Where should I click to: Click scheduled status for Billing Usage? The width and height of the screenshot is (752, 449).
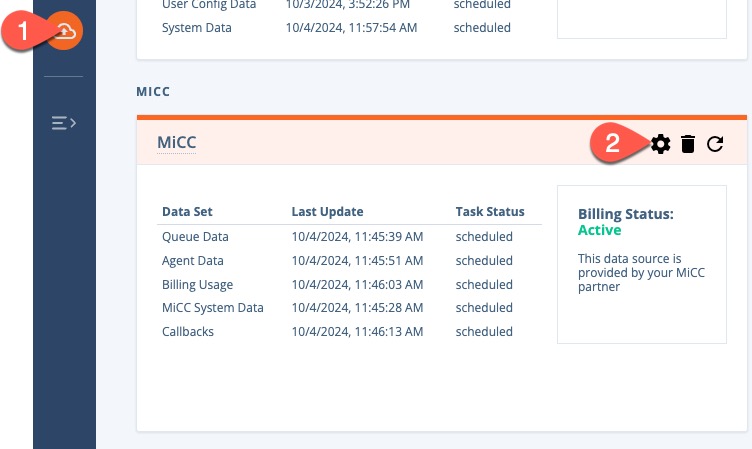(x=484, y=284)
